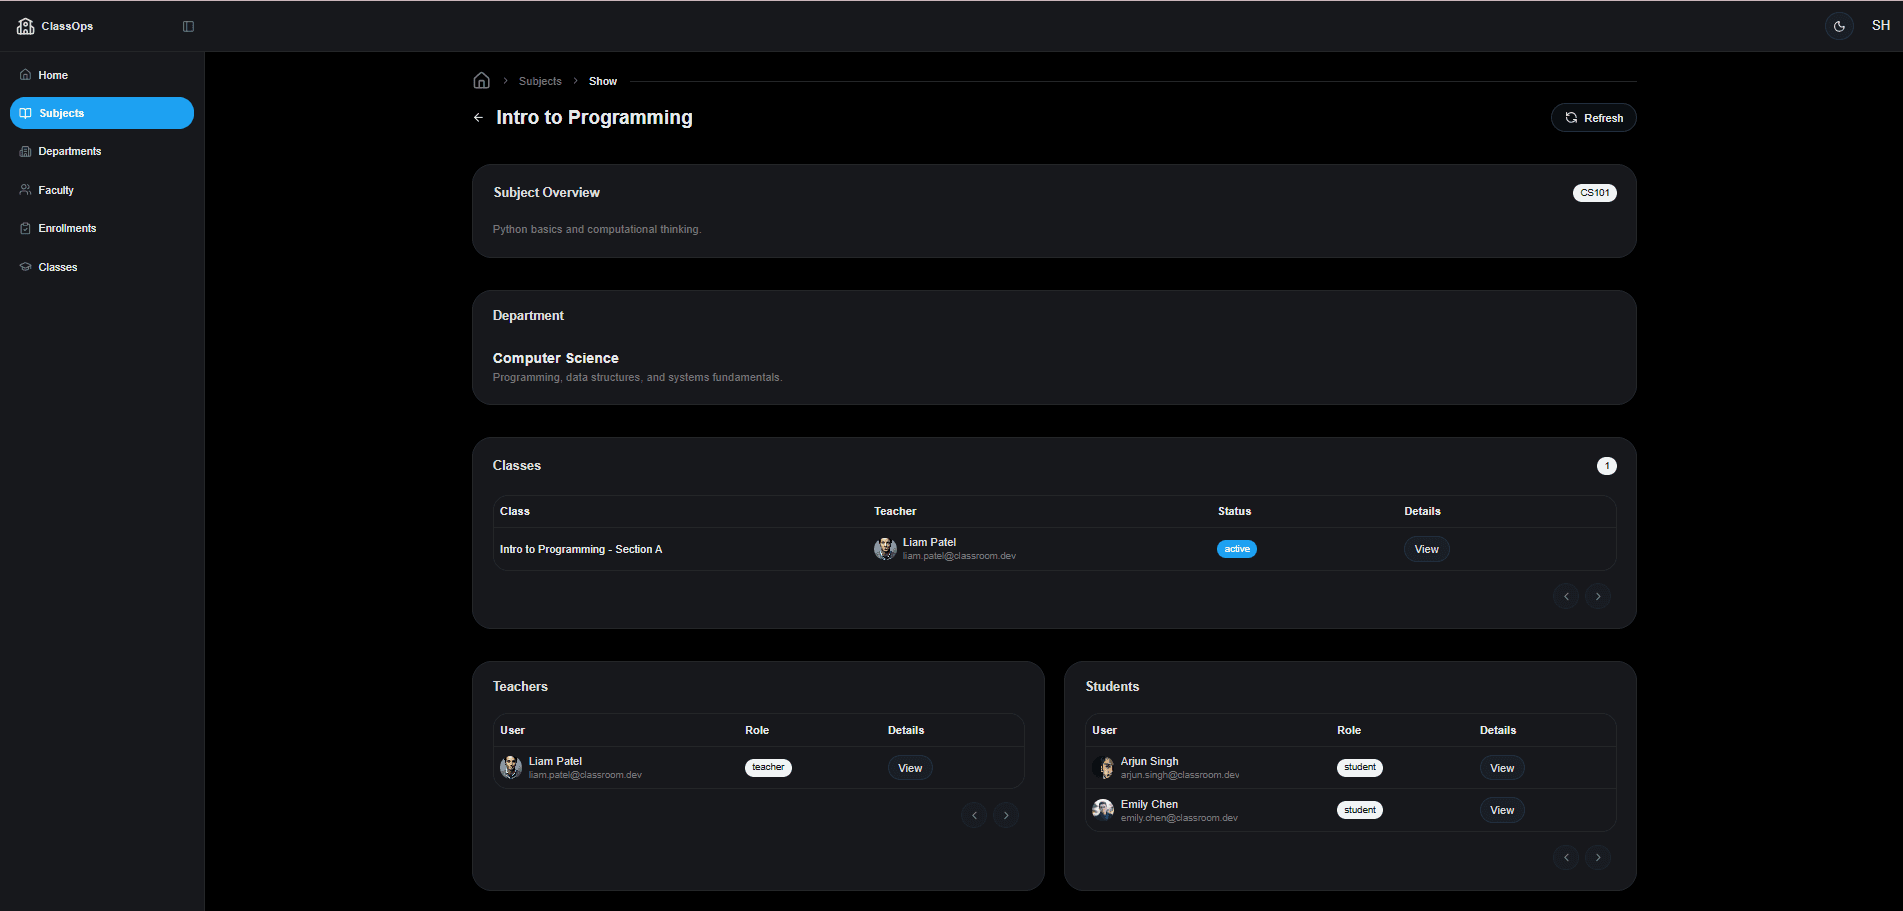This screenshot has height=911, width=1903.
Task: Click Arjun Singh's avatar
Action: tap(1104, 767)
